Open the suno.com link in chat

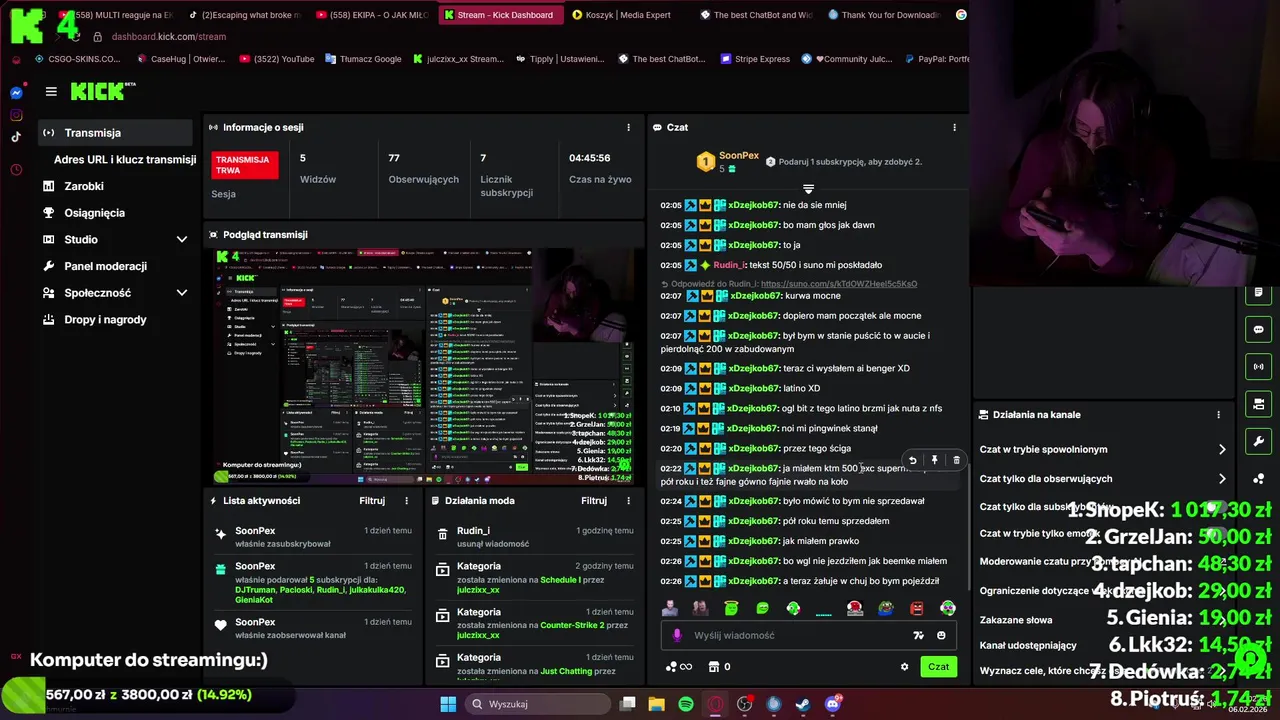(x=838, y=284)
